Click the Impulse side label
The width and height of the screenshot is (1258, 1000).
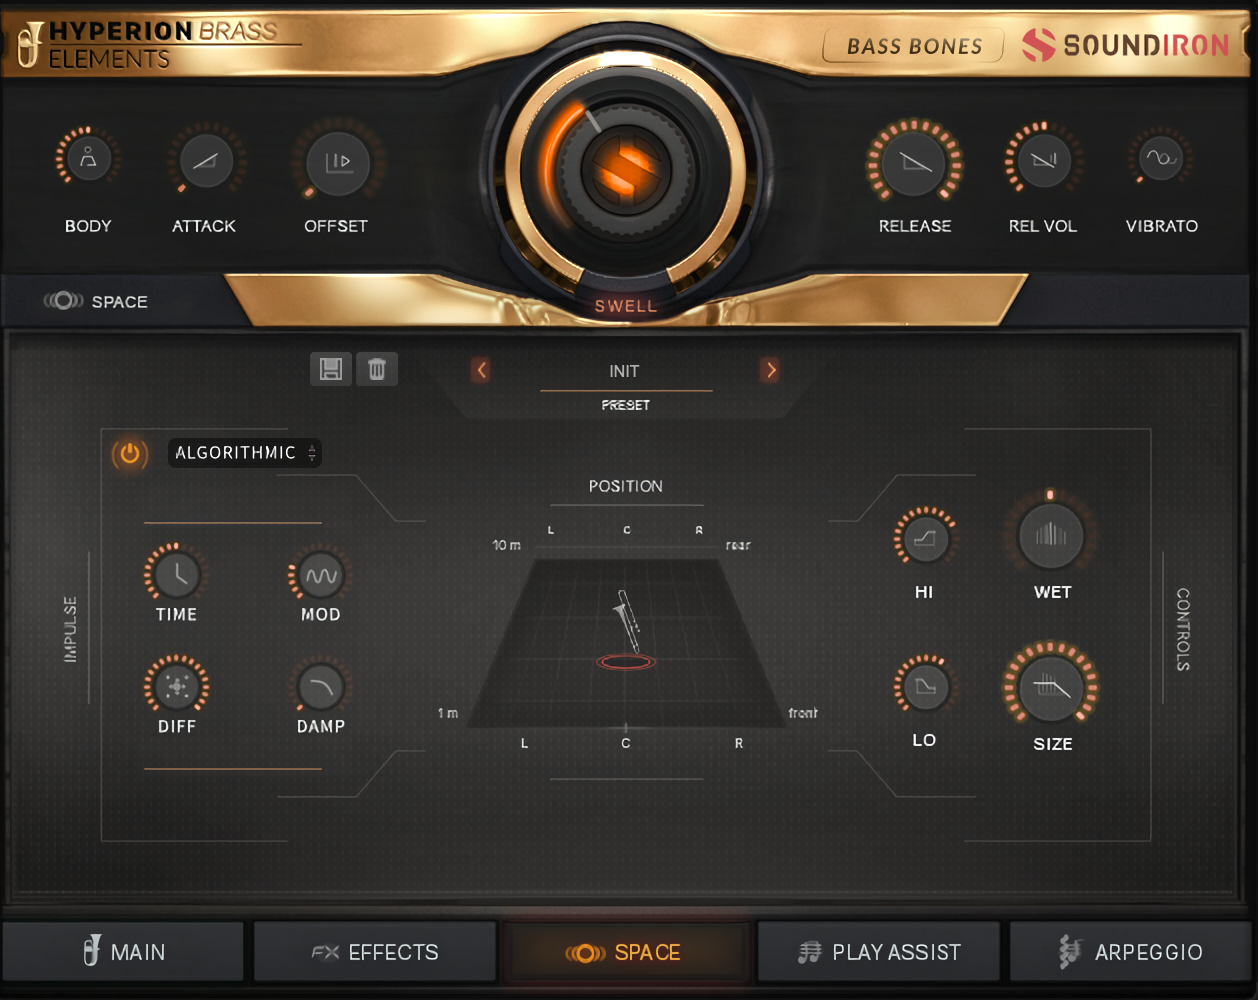pyautogui.click(x=70, y=629)
